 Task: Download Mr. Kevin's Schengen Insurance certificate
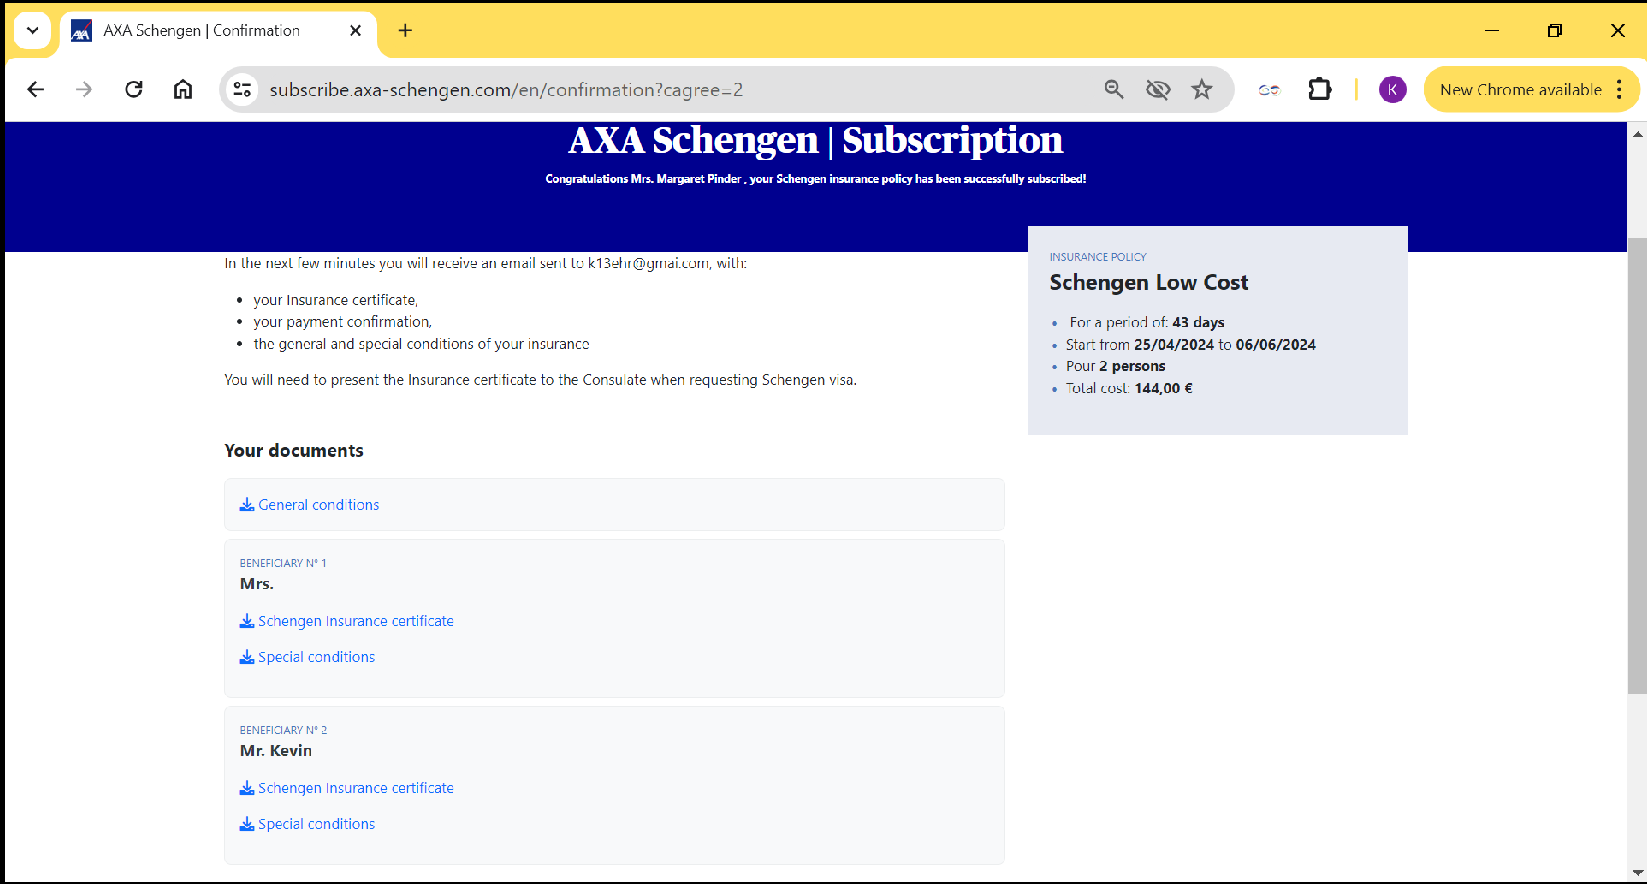pyautogui.click(x=355, y=788)
